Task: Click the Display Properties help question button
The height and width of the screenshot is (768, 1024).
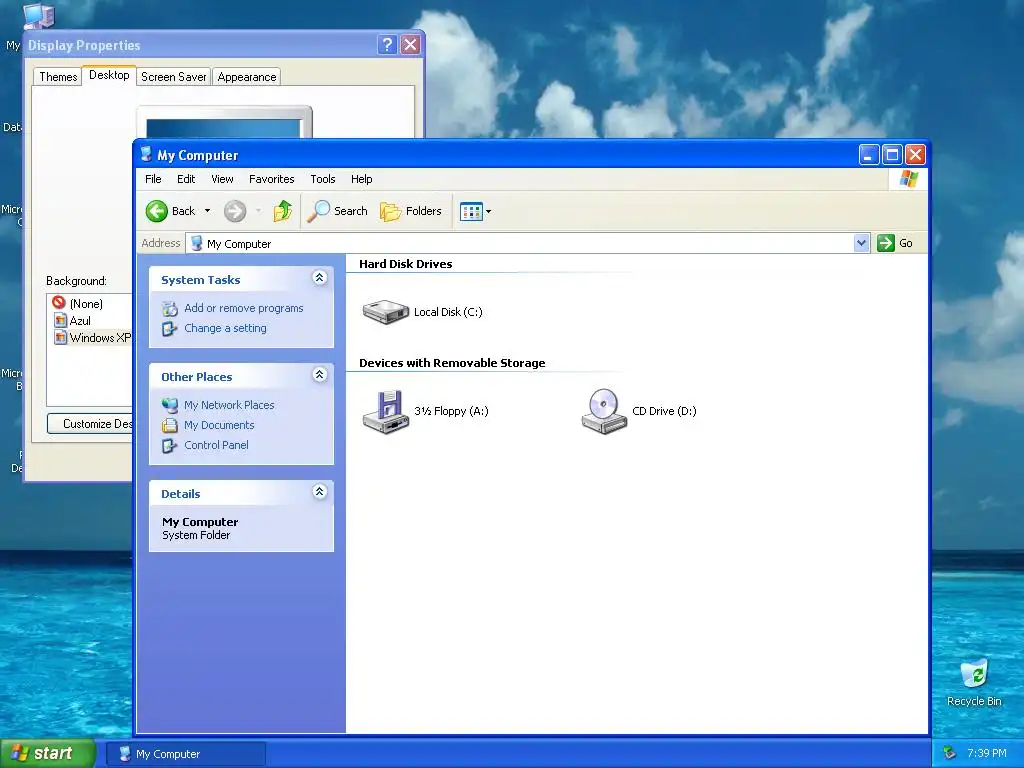Action: tap(387, 44)
